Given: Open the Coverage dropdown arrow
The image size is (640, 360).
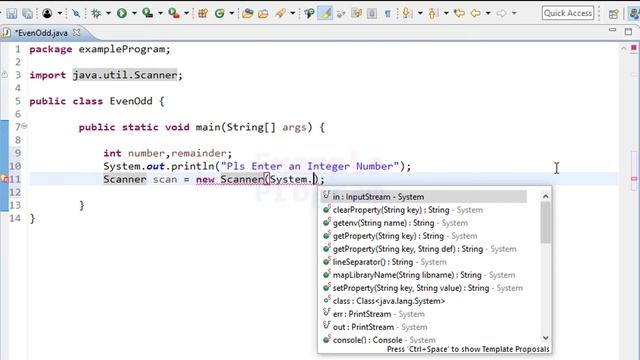Looking at the screenshot, I should pos(160,13).
